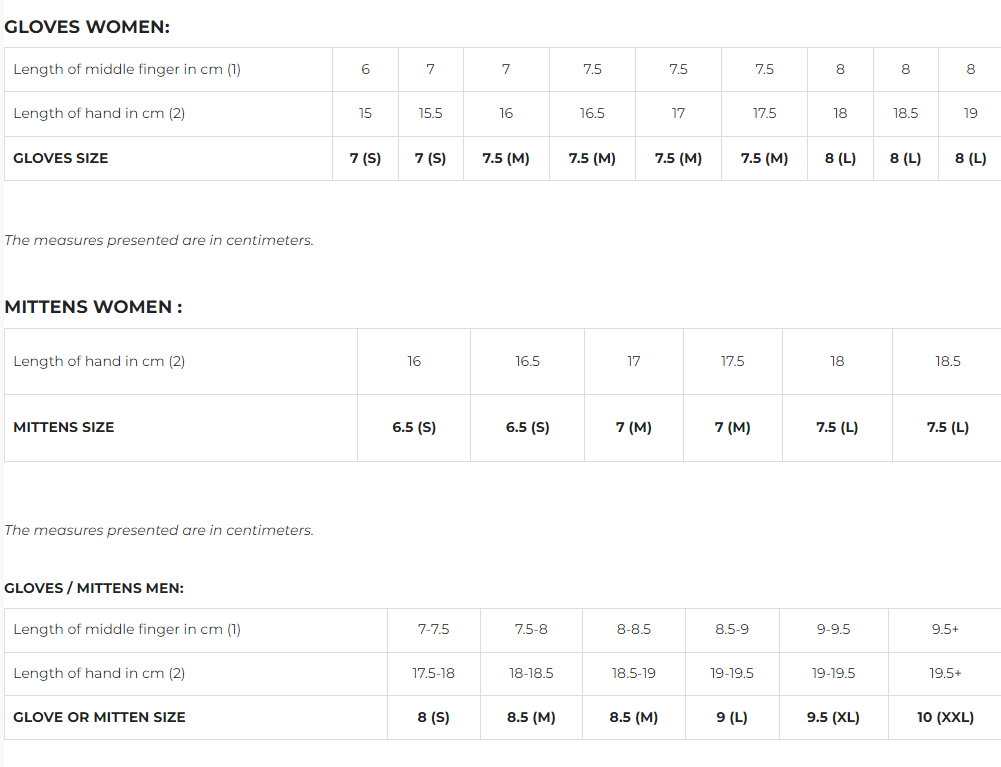Choose the 9 (L) men's size cell
The height and width of the screenshot is (767, 1001).
click(732, 717)
